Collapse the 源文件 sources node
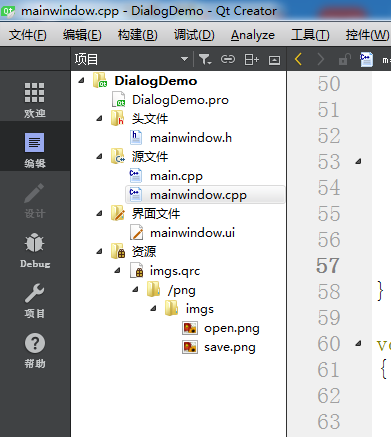 pyautogui.click(x=99, y=156)
